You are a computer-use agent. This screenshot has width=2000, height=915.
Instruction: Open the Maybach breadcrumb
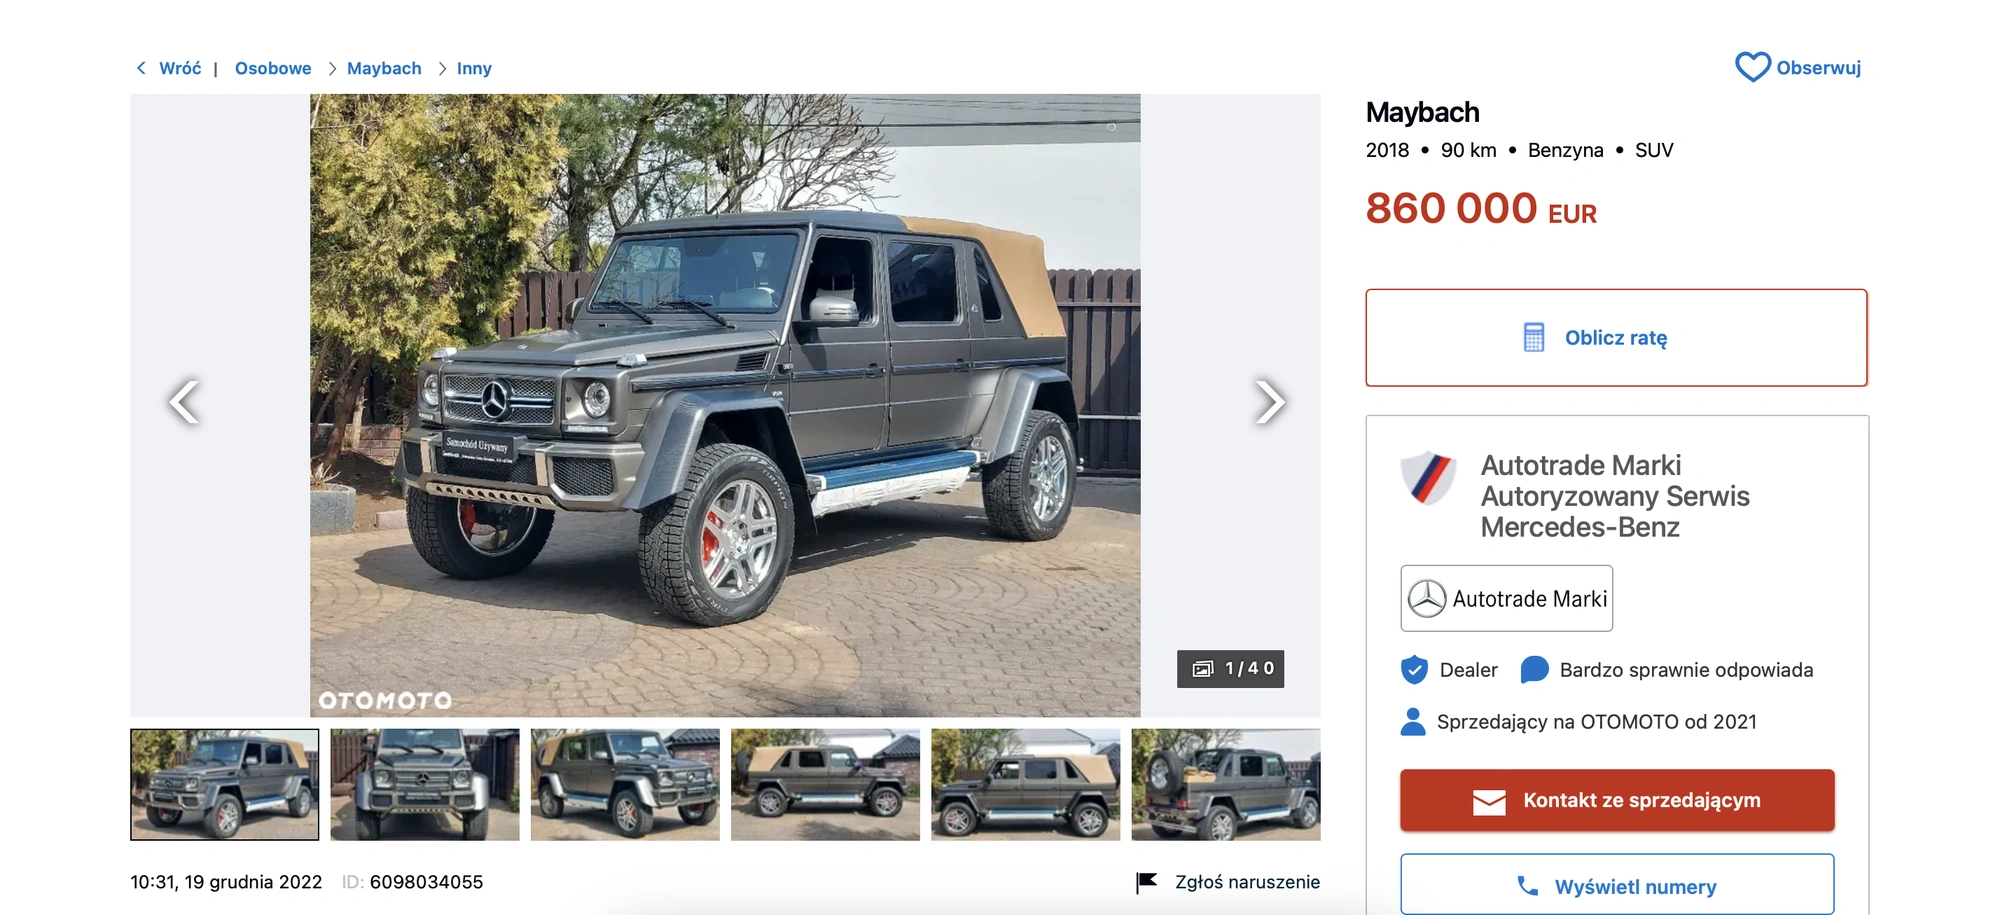coord(384,68)
